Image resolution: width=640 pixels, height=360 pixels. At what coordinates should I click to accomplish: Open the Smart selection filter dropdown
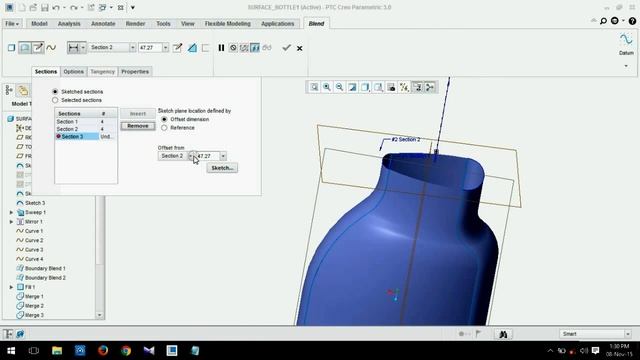628,334
